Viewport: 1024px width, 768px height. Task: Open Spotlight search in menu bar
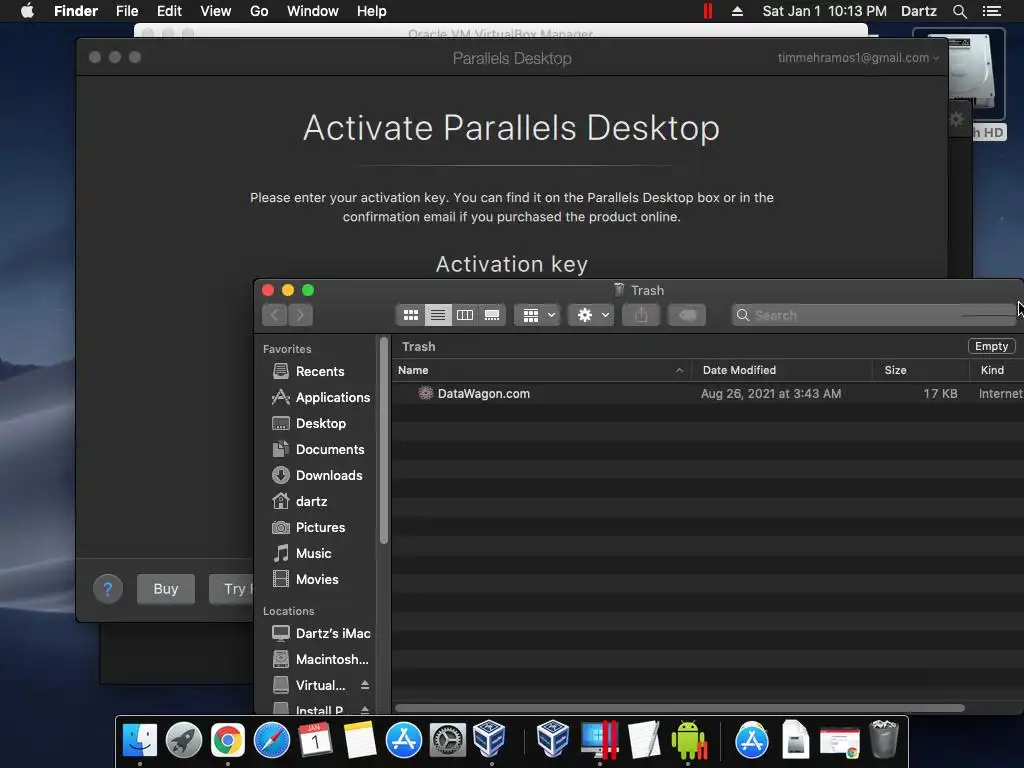pos(959,11)
